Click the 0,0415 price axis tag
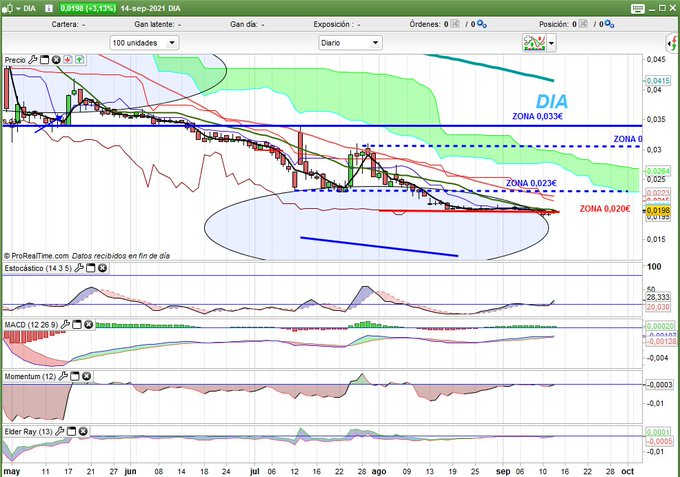The width and height of the screenshot is (680, 477). [x=657, y=81]
